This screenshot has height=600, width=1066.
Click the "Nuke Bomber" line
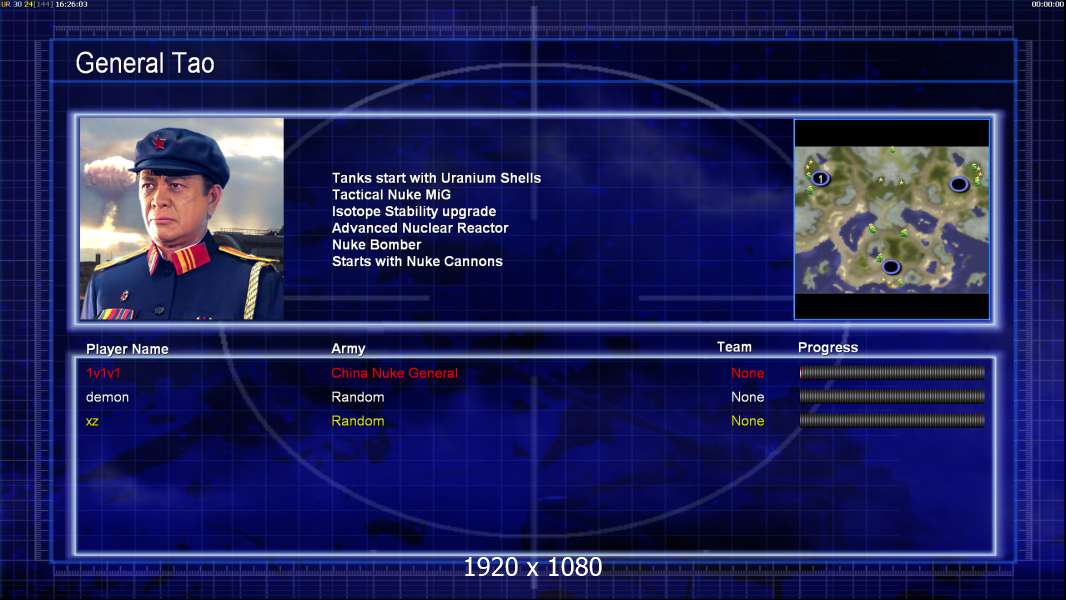click(x=377, y=245)
